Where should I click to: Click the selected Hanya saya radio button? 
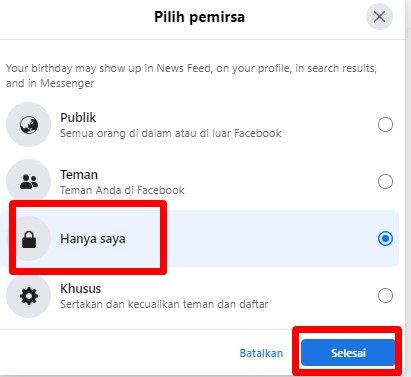(x=385, y=239)
